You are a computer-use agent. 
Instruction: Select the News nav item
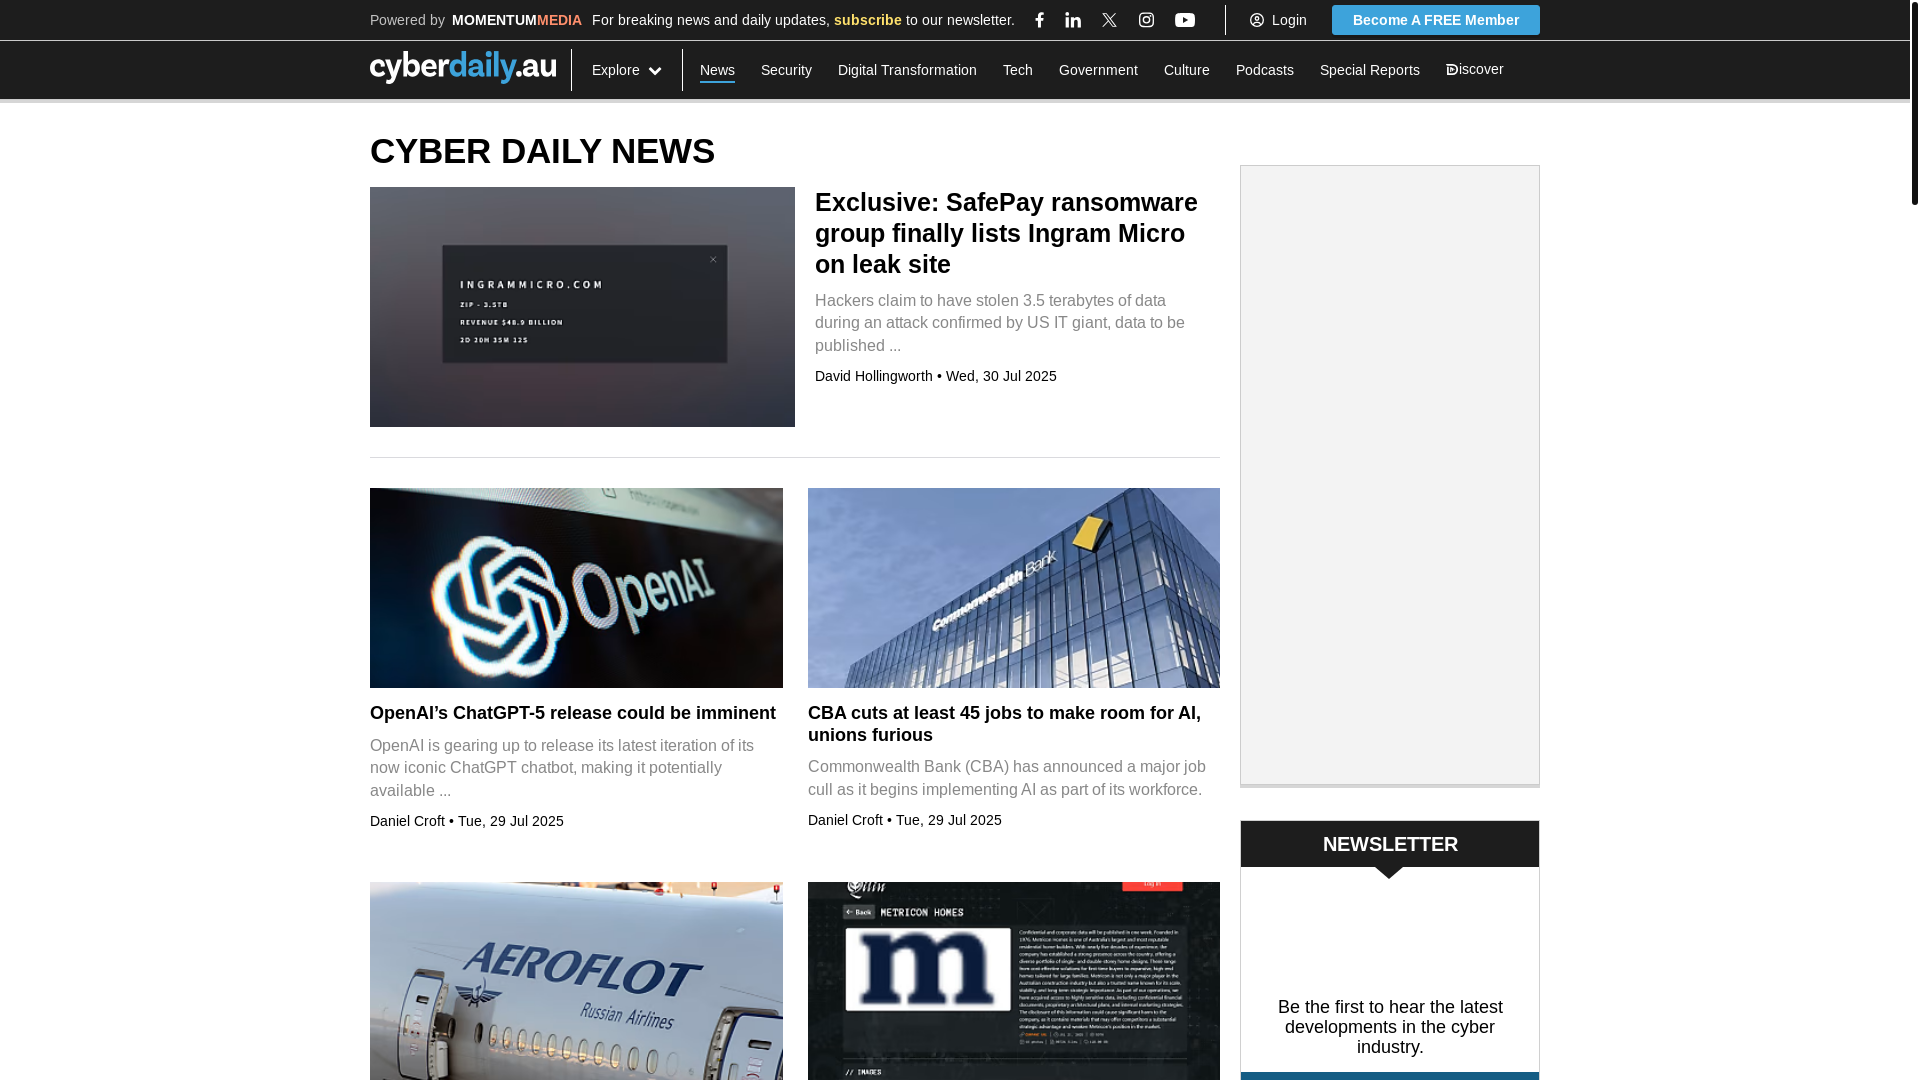717,70
